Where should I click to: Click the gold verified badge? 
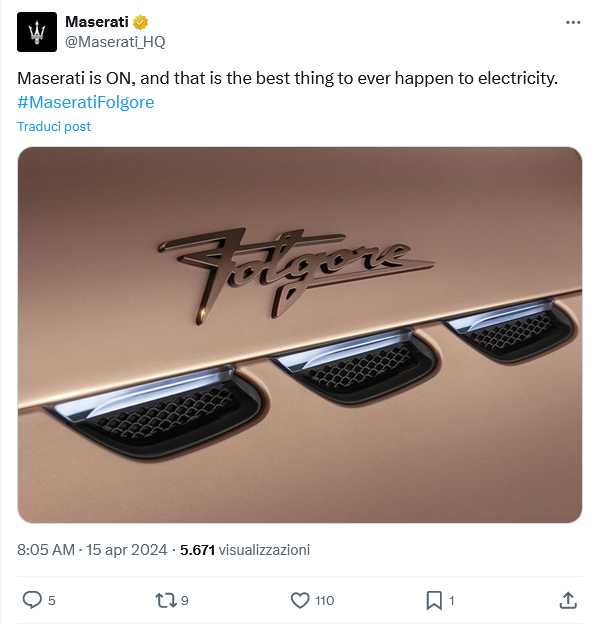point(140,22)
